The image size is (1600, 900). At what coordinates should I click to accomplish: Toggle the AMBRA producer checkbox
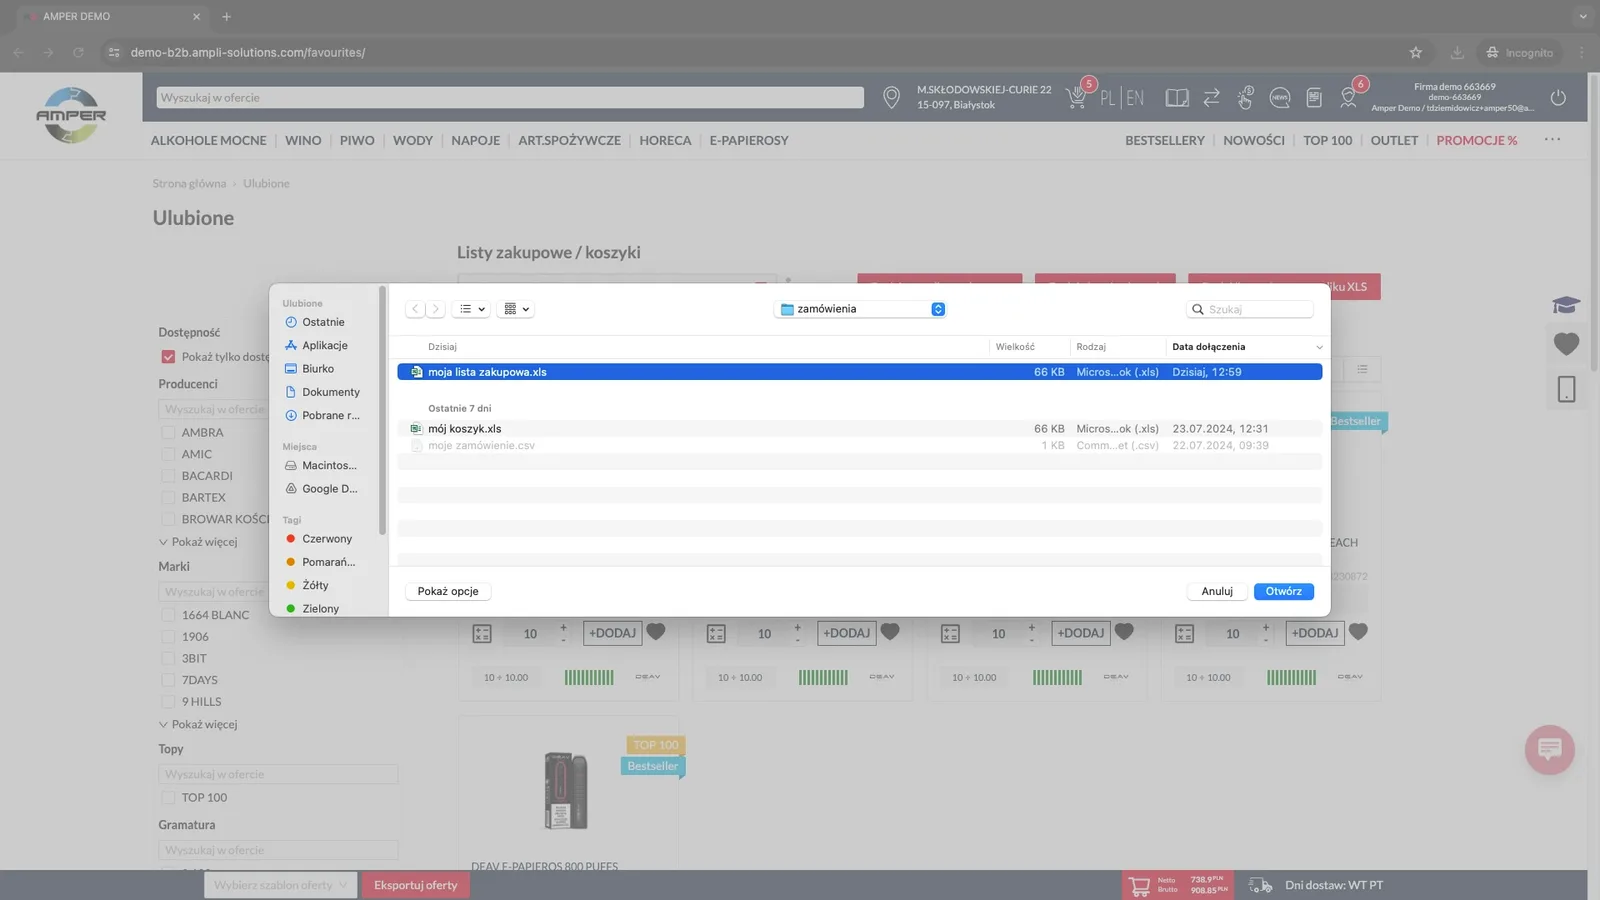point(168,433)
